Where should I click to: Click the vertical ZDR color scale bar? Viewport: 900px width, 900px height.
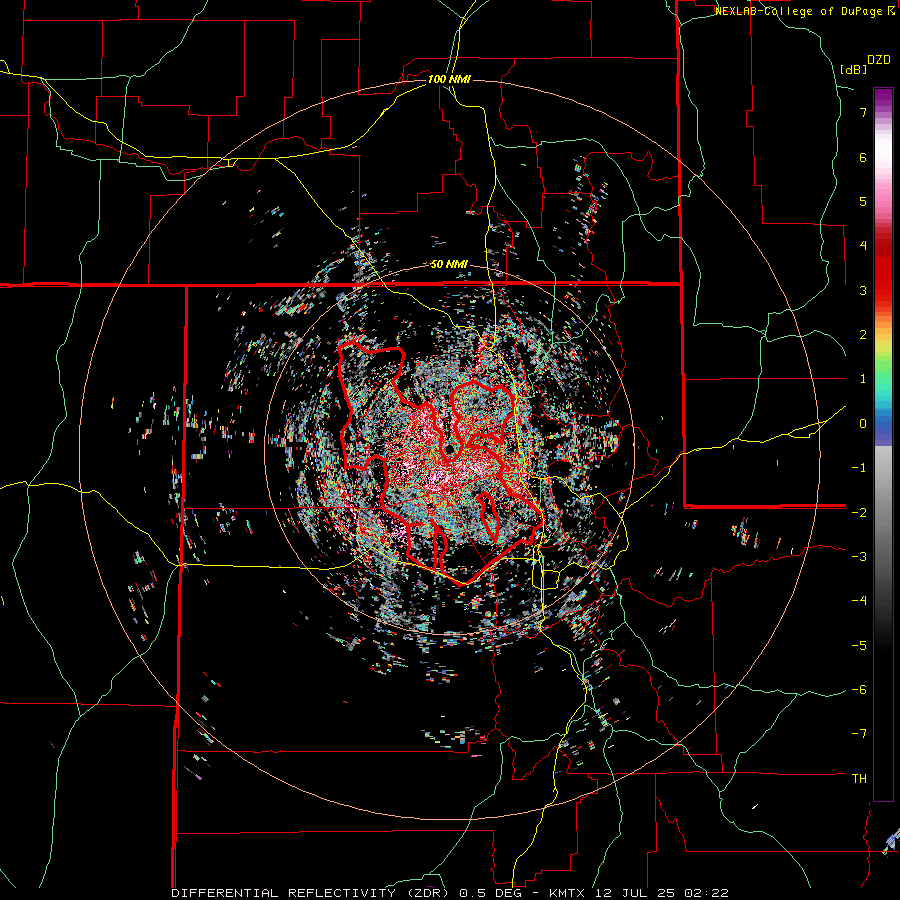click(883, 444)
